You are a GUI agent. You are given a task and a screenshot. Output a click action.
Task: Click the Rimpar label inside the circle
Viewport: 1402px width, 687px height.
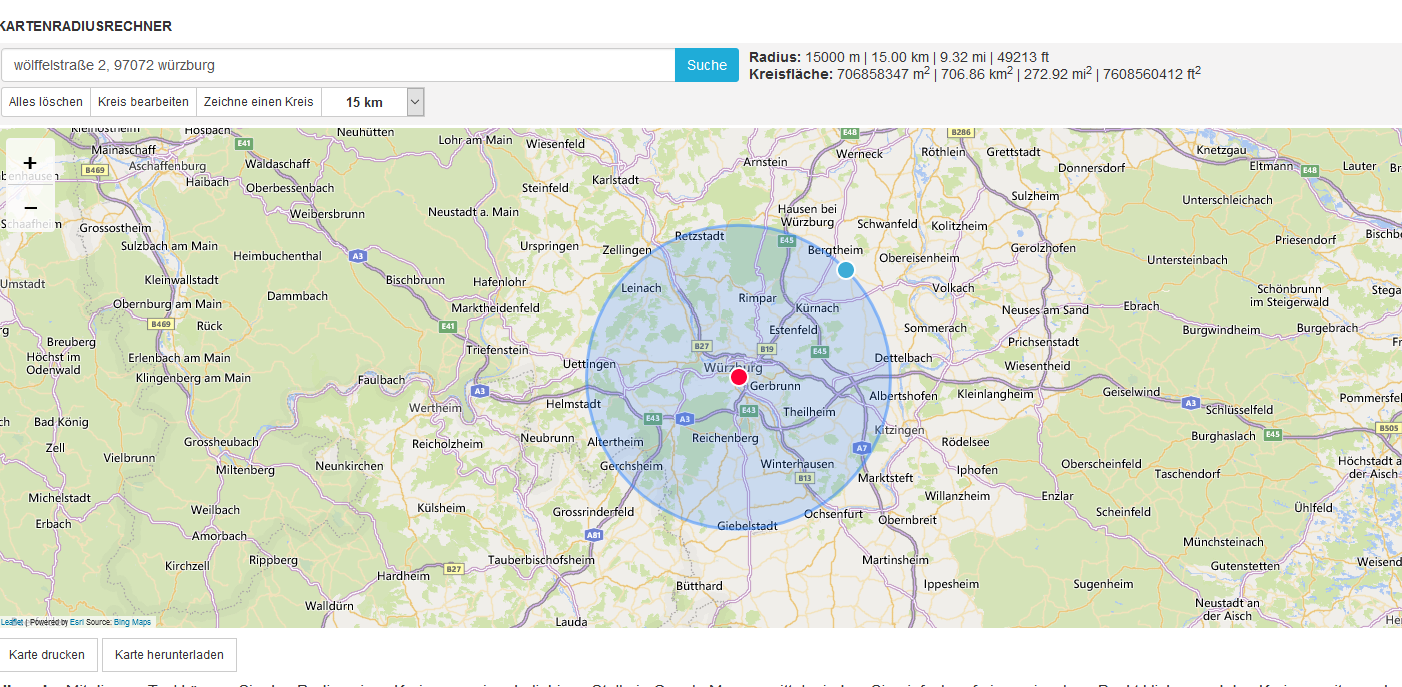[x=757, y=298]
